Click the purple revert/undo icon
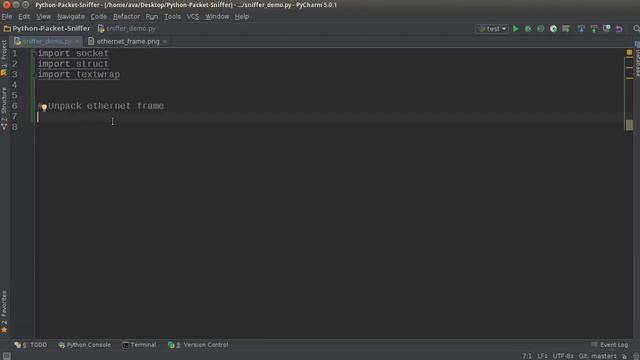This screenshot has width=640, height=360. (619, 29)
